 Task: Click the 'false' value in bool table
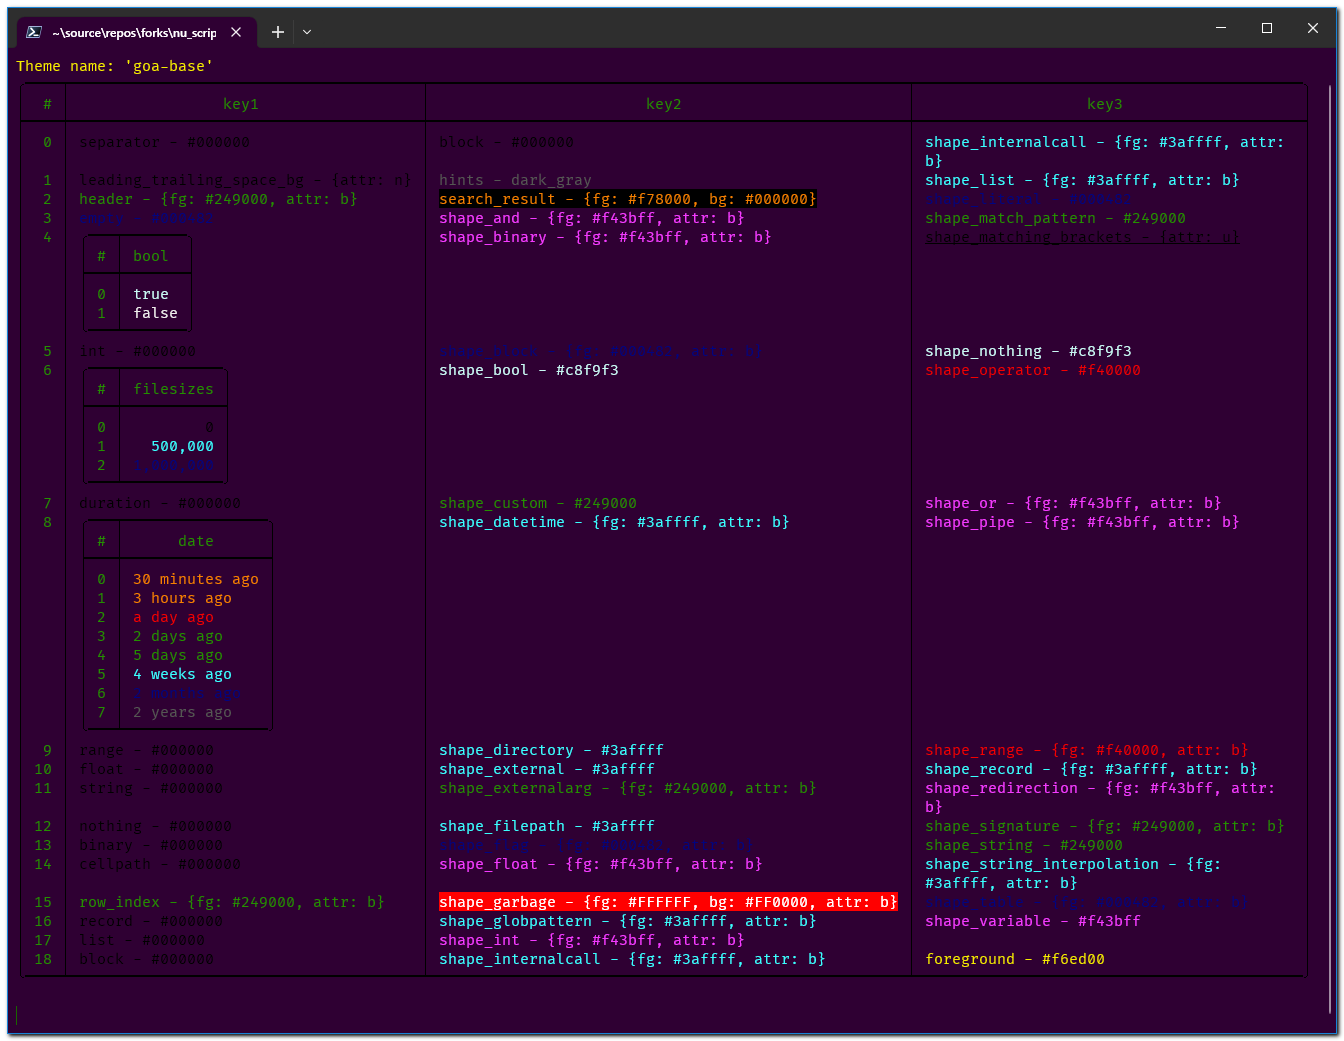155,313
